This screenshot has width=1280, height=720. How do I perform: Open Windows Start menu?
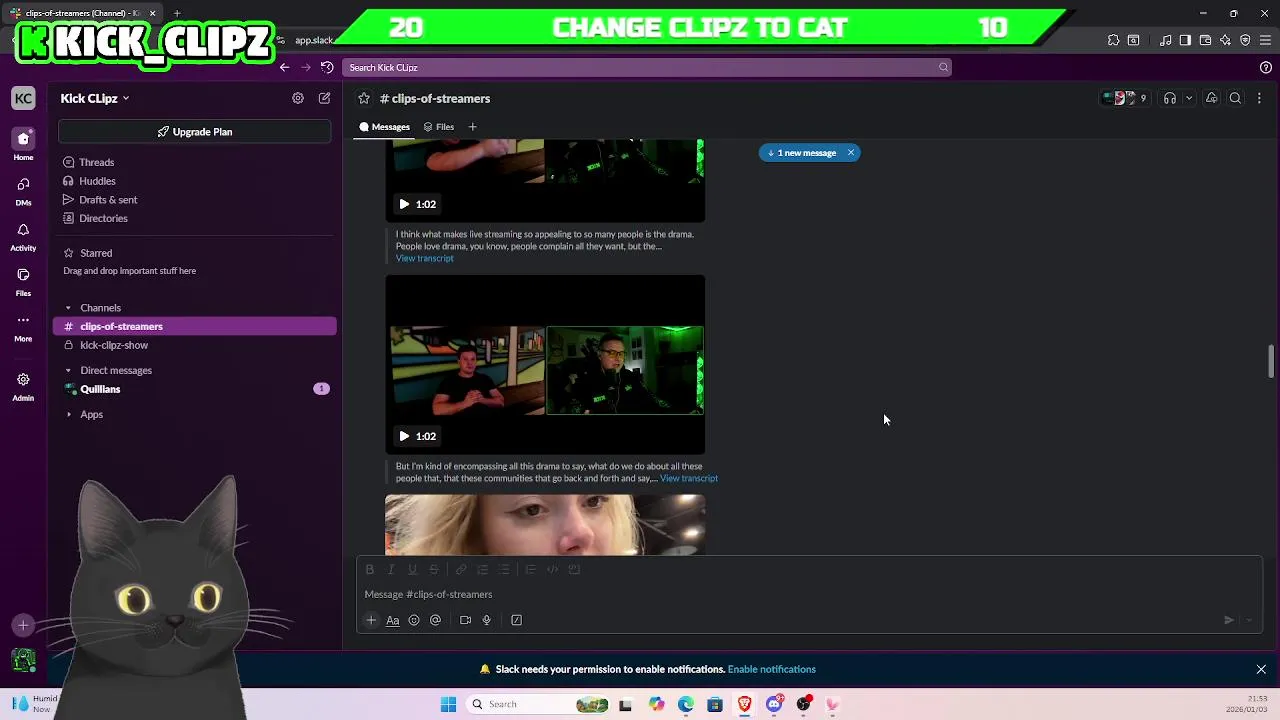pyautogui.click(x=448, y=704)
